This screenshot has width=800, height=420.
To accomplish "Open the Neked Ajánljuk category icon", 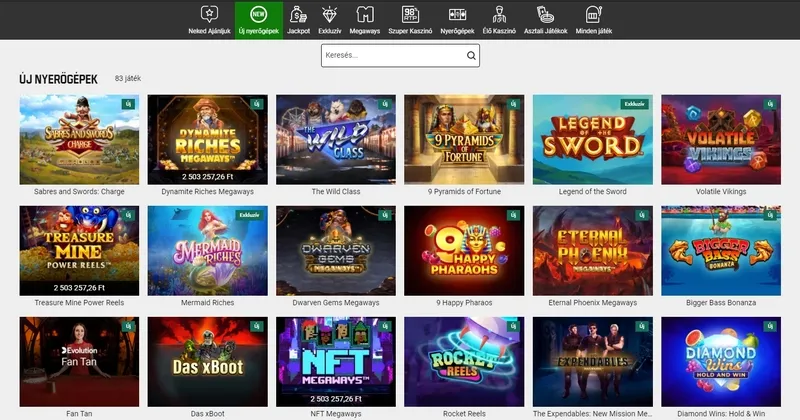I will pyautogui.click(x=210, y=14).
